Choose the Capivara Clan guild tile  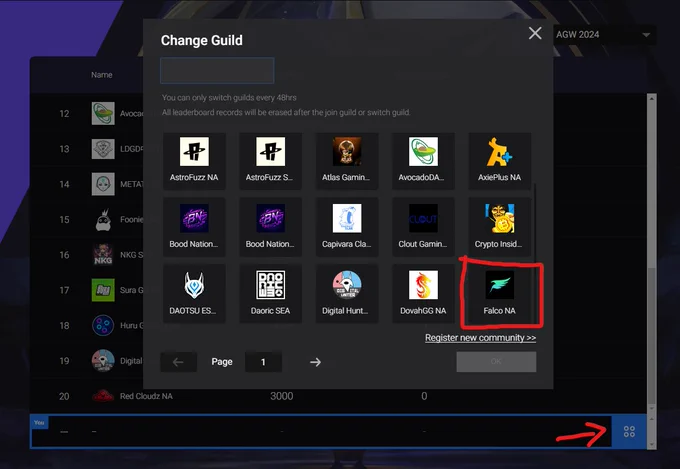click(347, 228)
